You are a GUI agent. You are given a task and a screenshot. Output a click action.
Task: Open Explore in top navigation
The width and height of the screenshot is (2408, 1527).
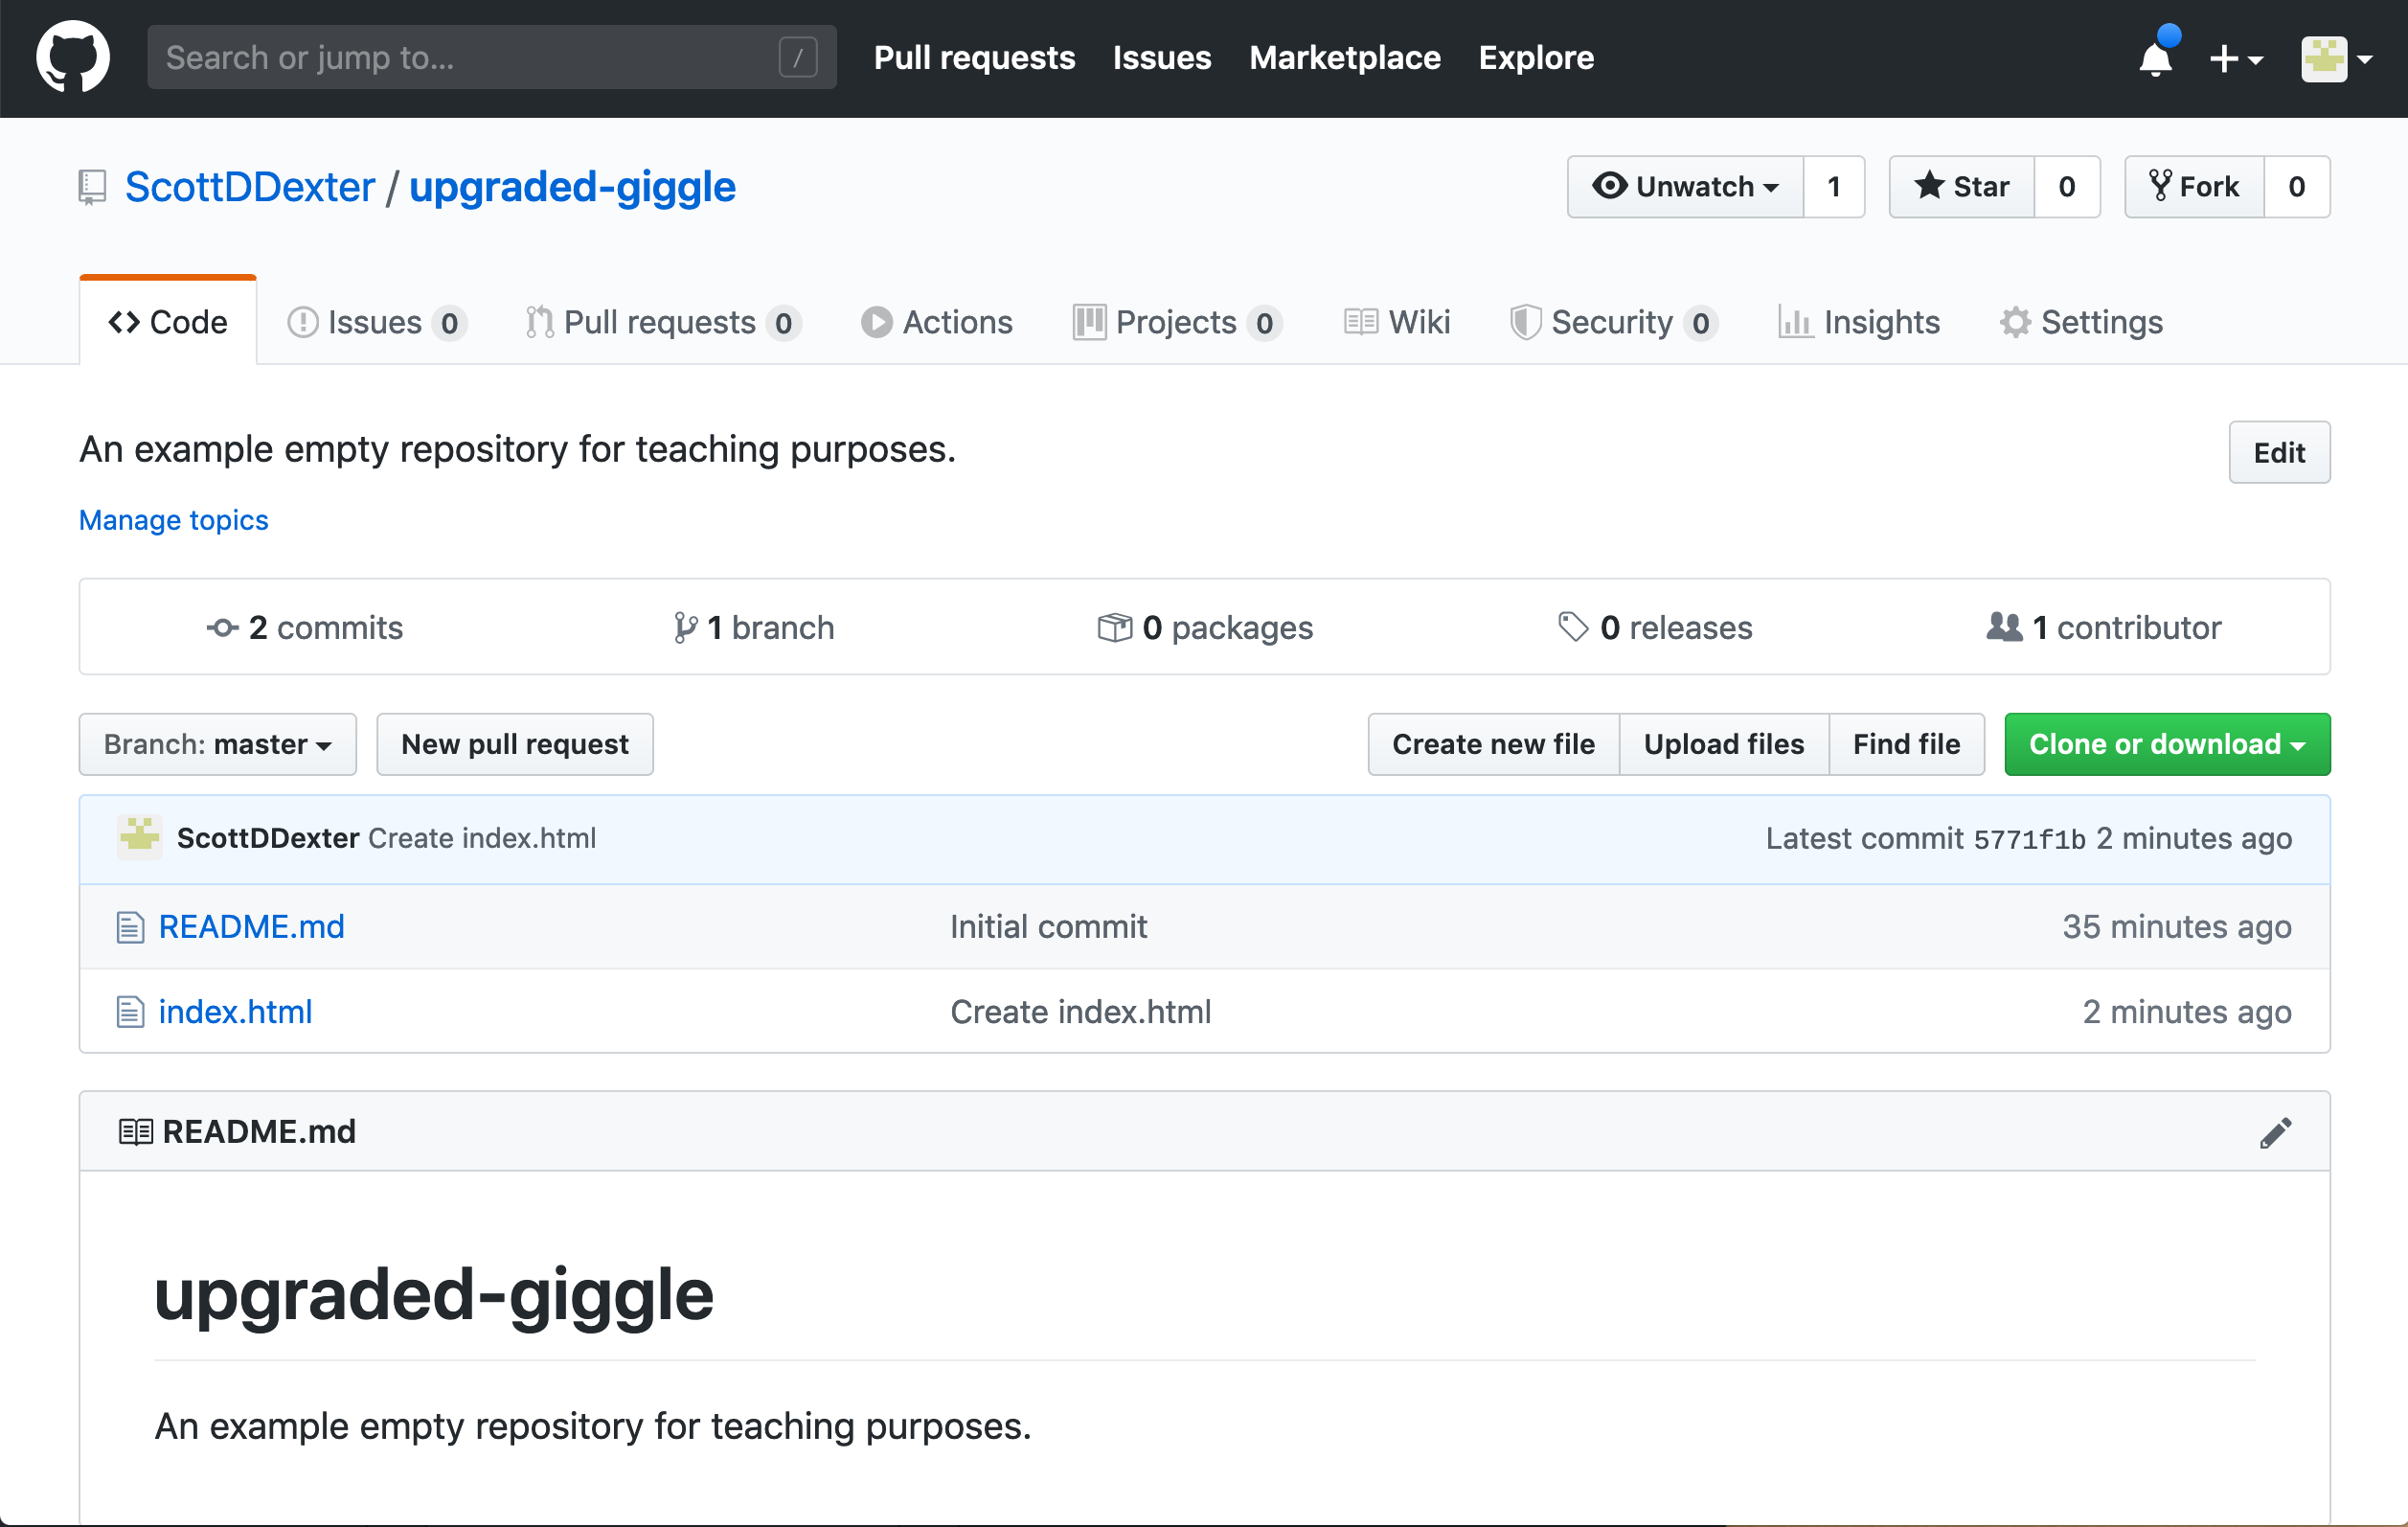coord(1536,58)
